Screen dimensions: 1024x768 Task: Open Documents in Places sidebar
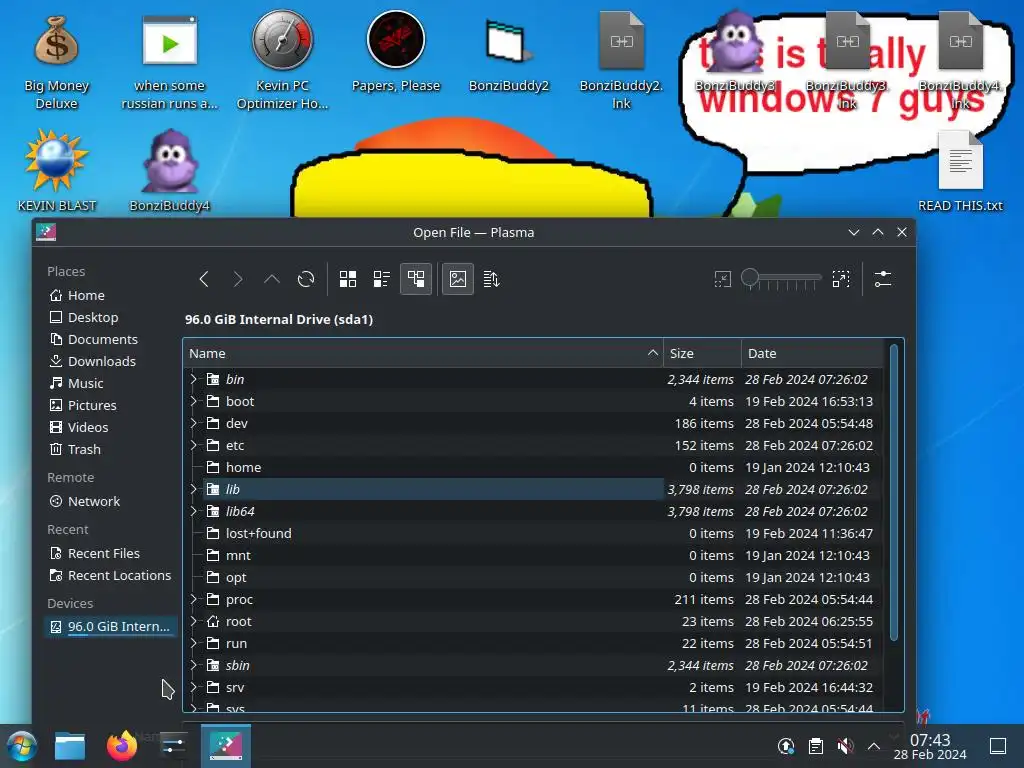(110, 340)
